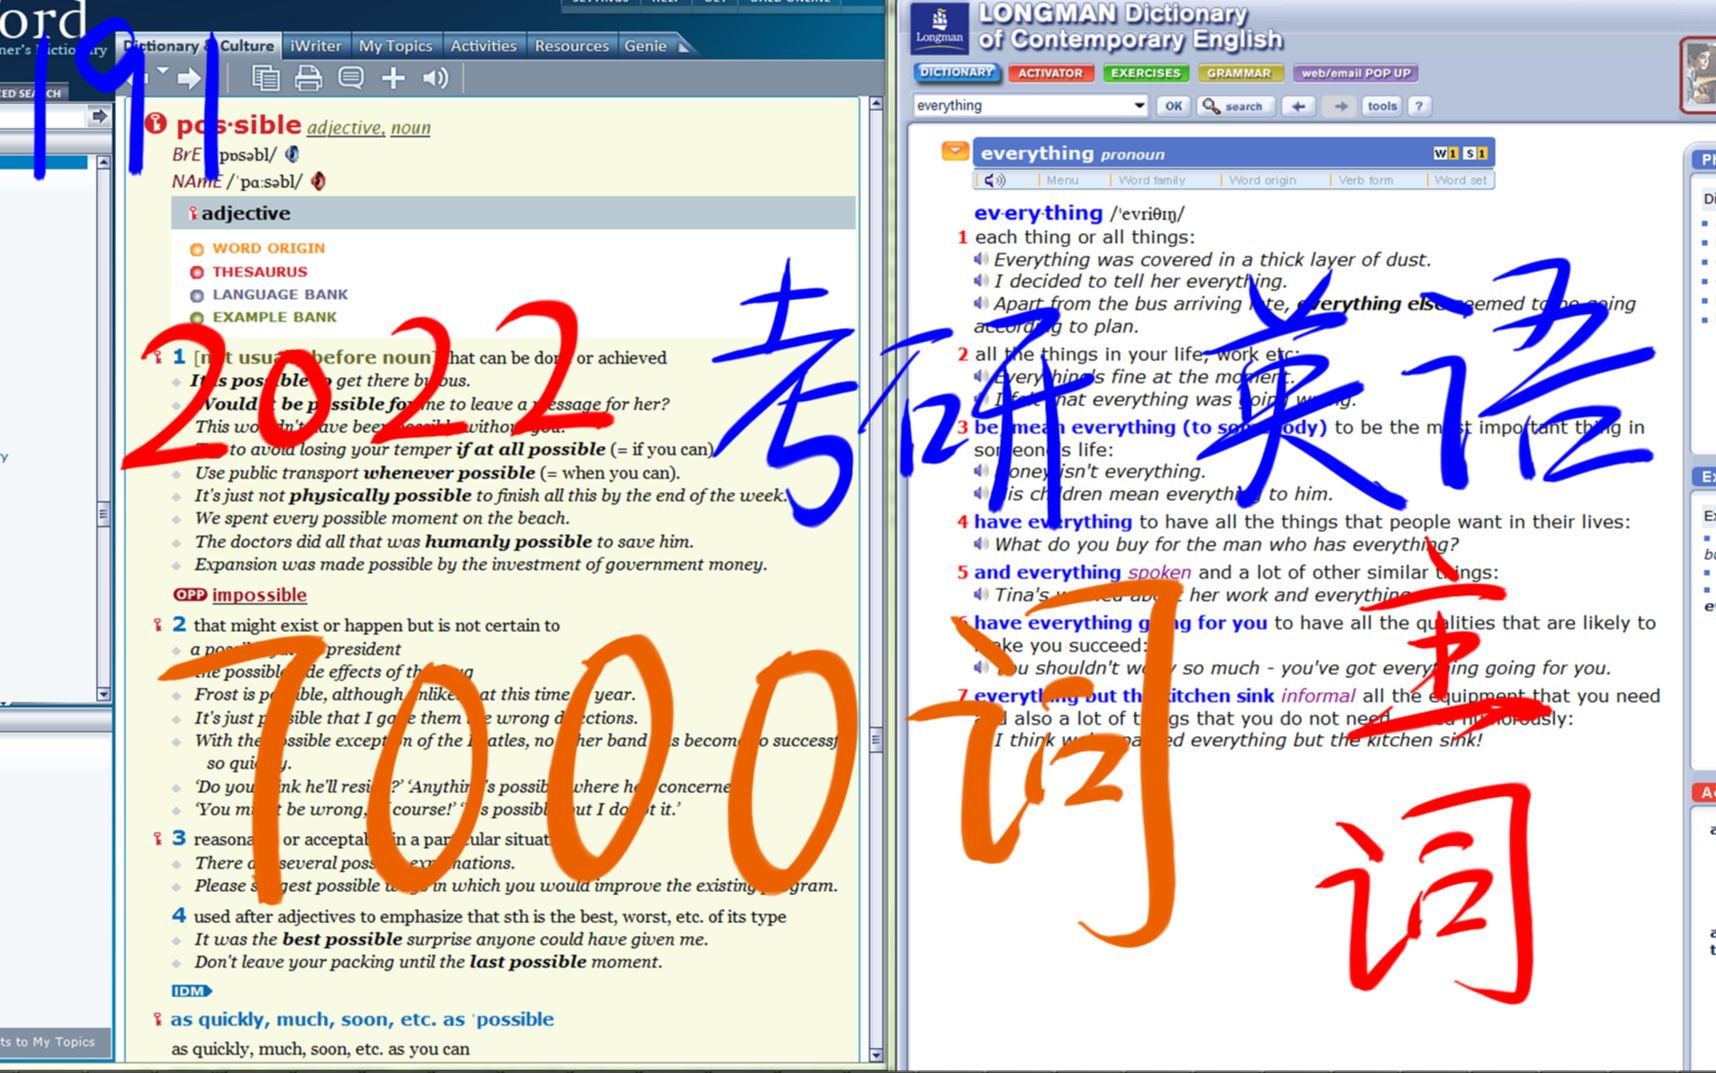Click the plus icon in Oxford toolbar
This screenshot has width=1716, height=1073.
point(393,78)
